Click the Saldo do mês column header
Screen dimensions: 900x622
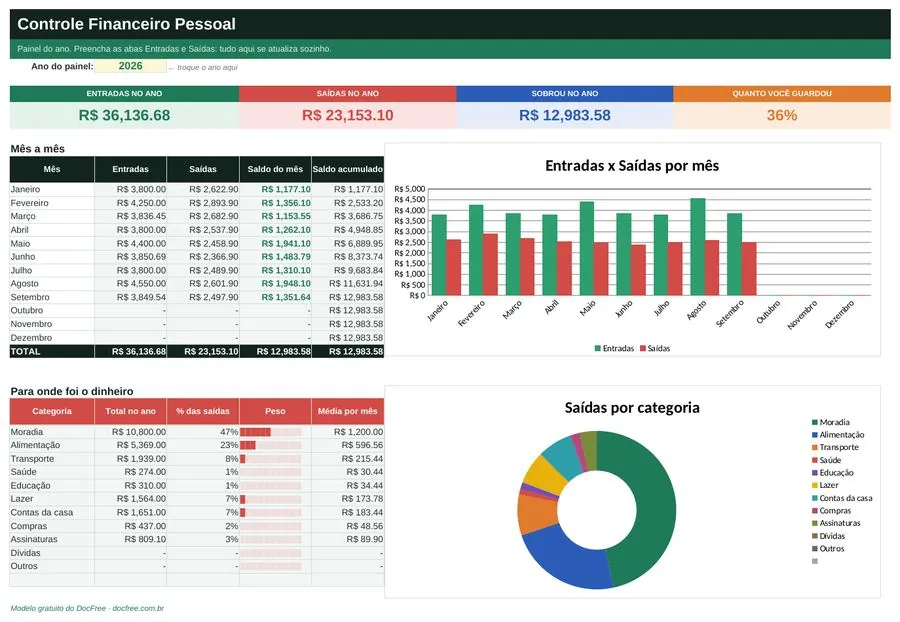[275, 169]
